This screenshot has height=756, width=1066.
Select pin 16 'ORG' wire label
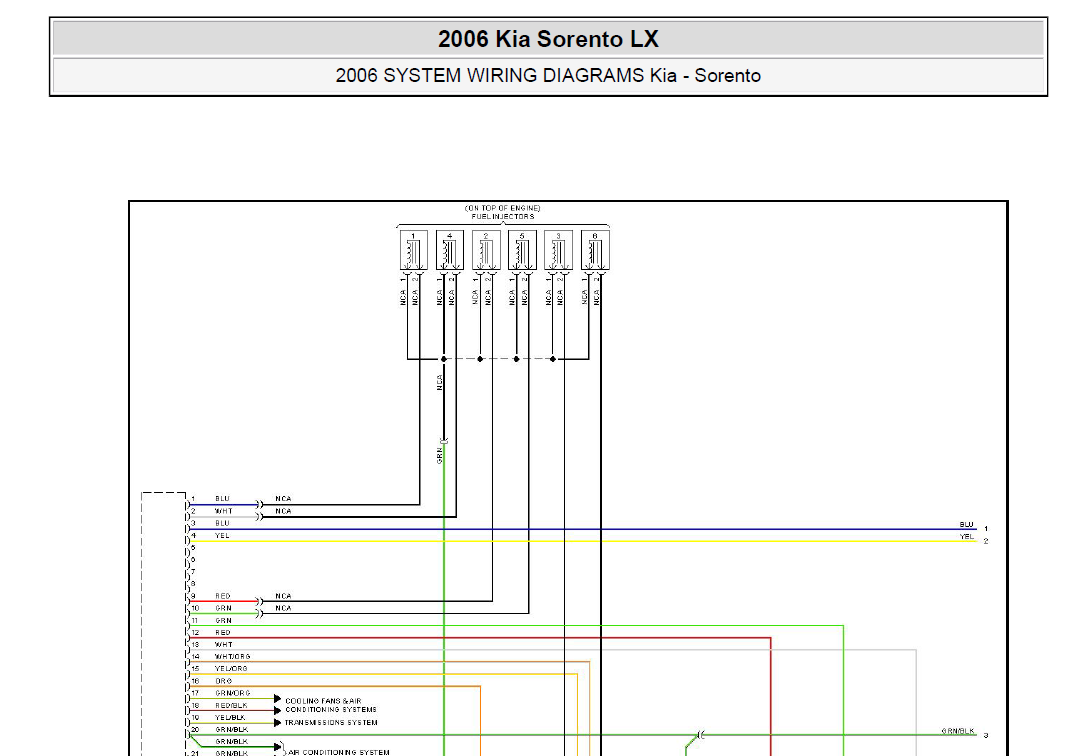point(224,681)
